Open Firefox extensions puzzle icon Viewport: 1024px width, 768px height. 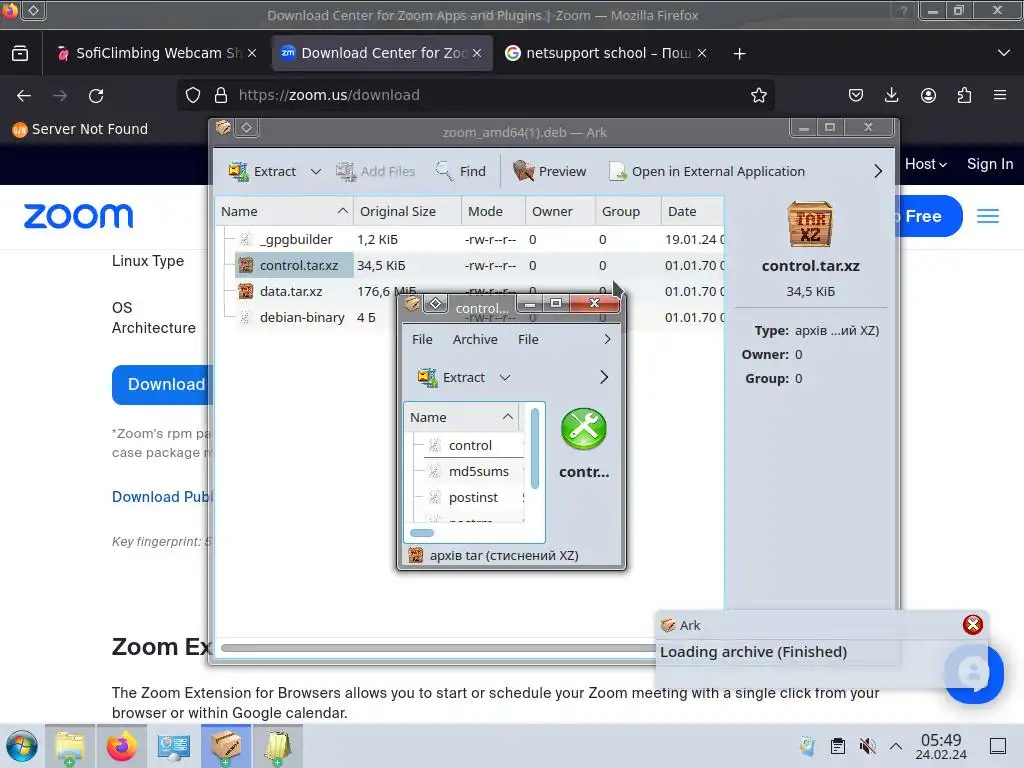point(964,95)
